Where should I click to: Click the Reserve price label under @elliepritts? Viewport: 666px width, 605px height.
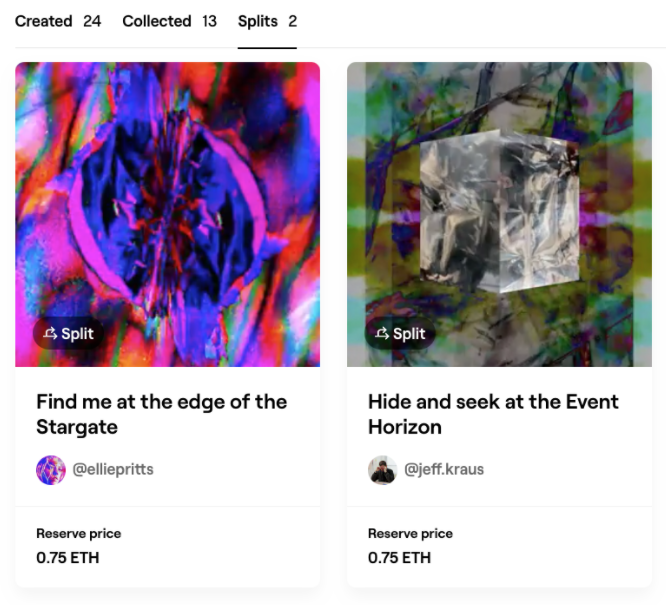click(x=78, y=534)
